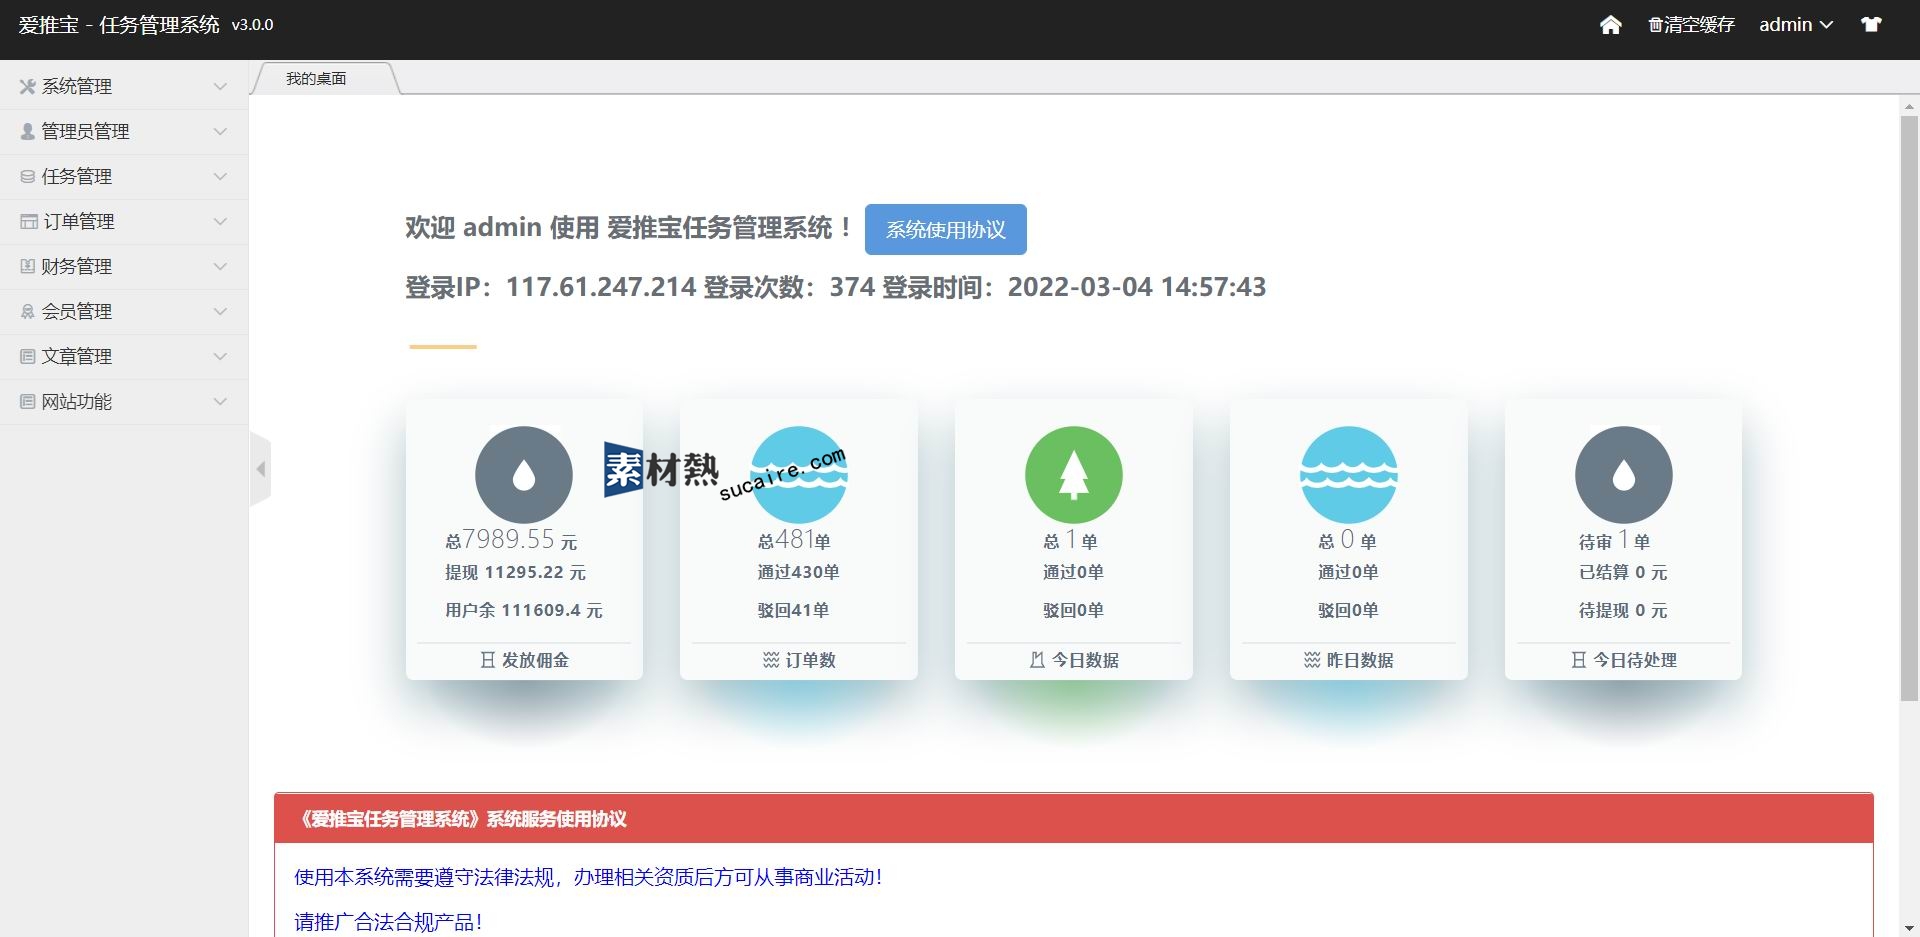Click the 系统使用协议 button
Image resolution: width=1920 pixels, height=937 pixels.
tap(945, 230)
